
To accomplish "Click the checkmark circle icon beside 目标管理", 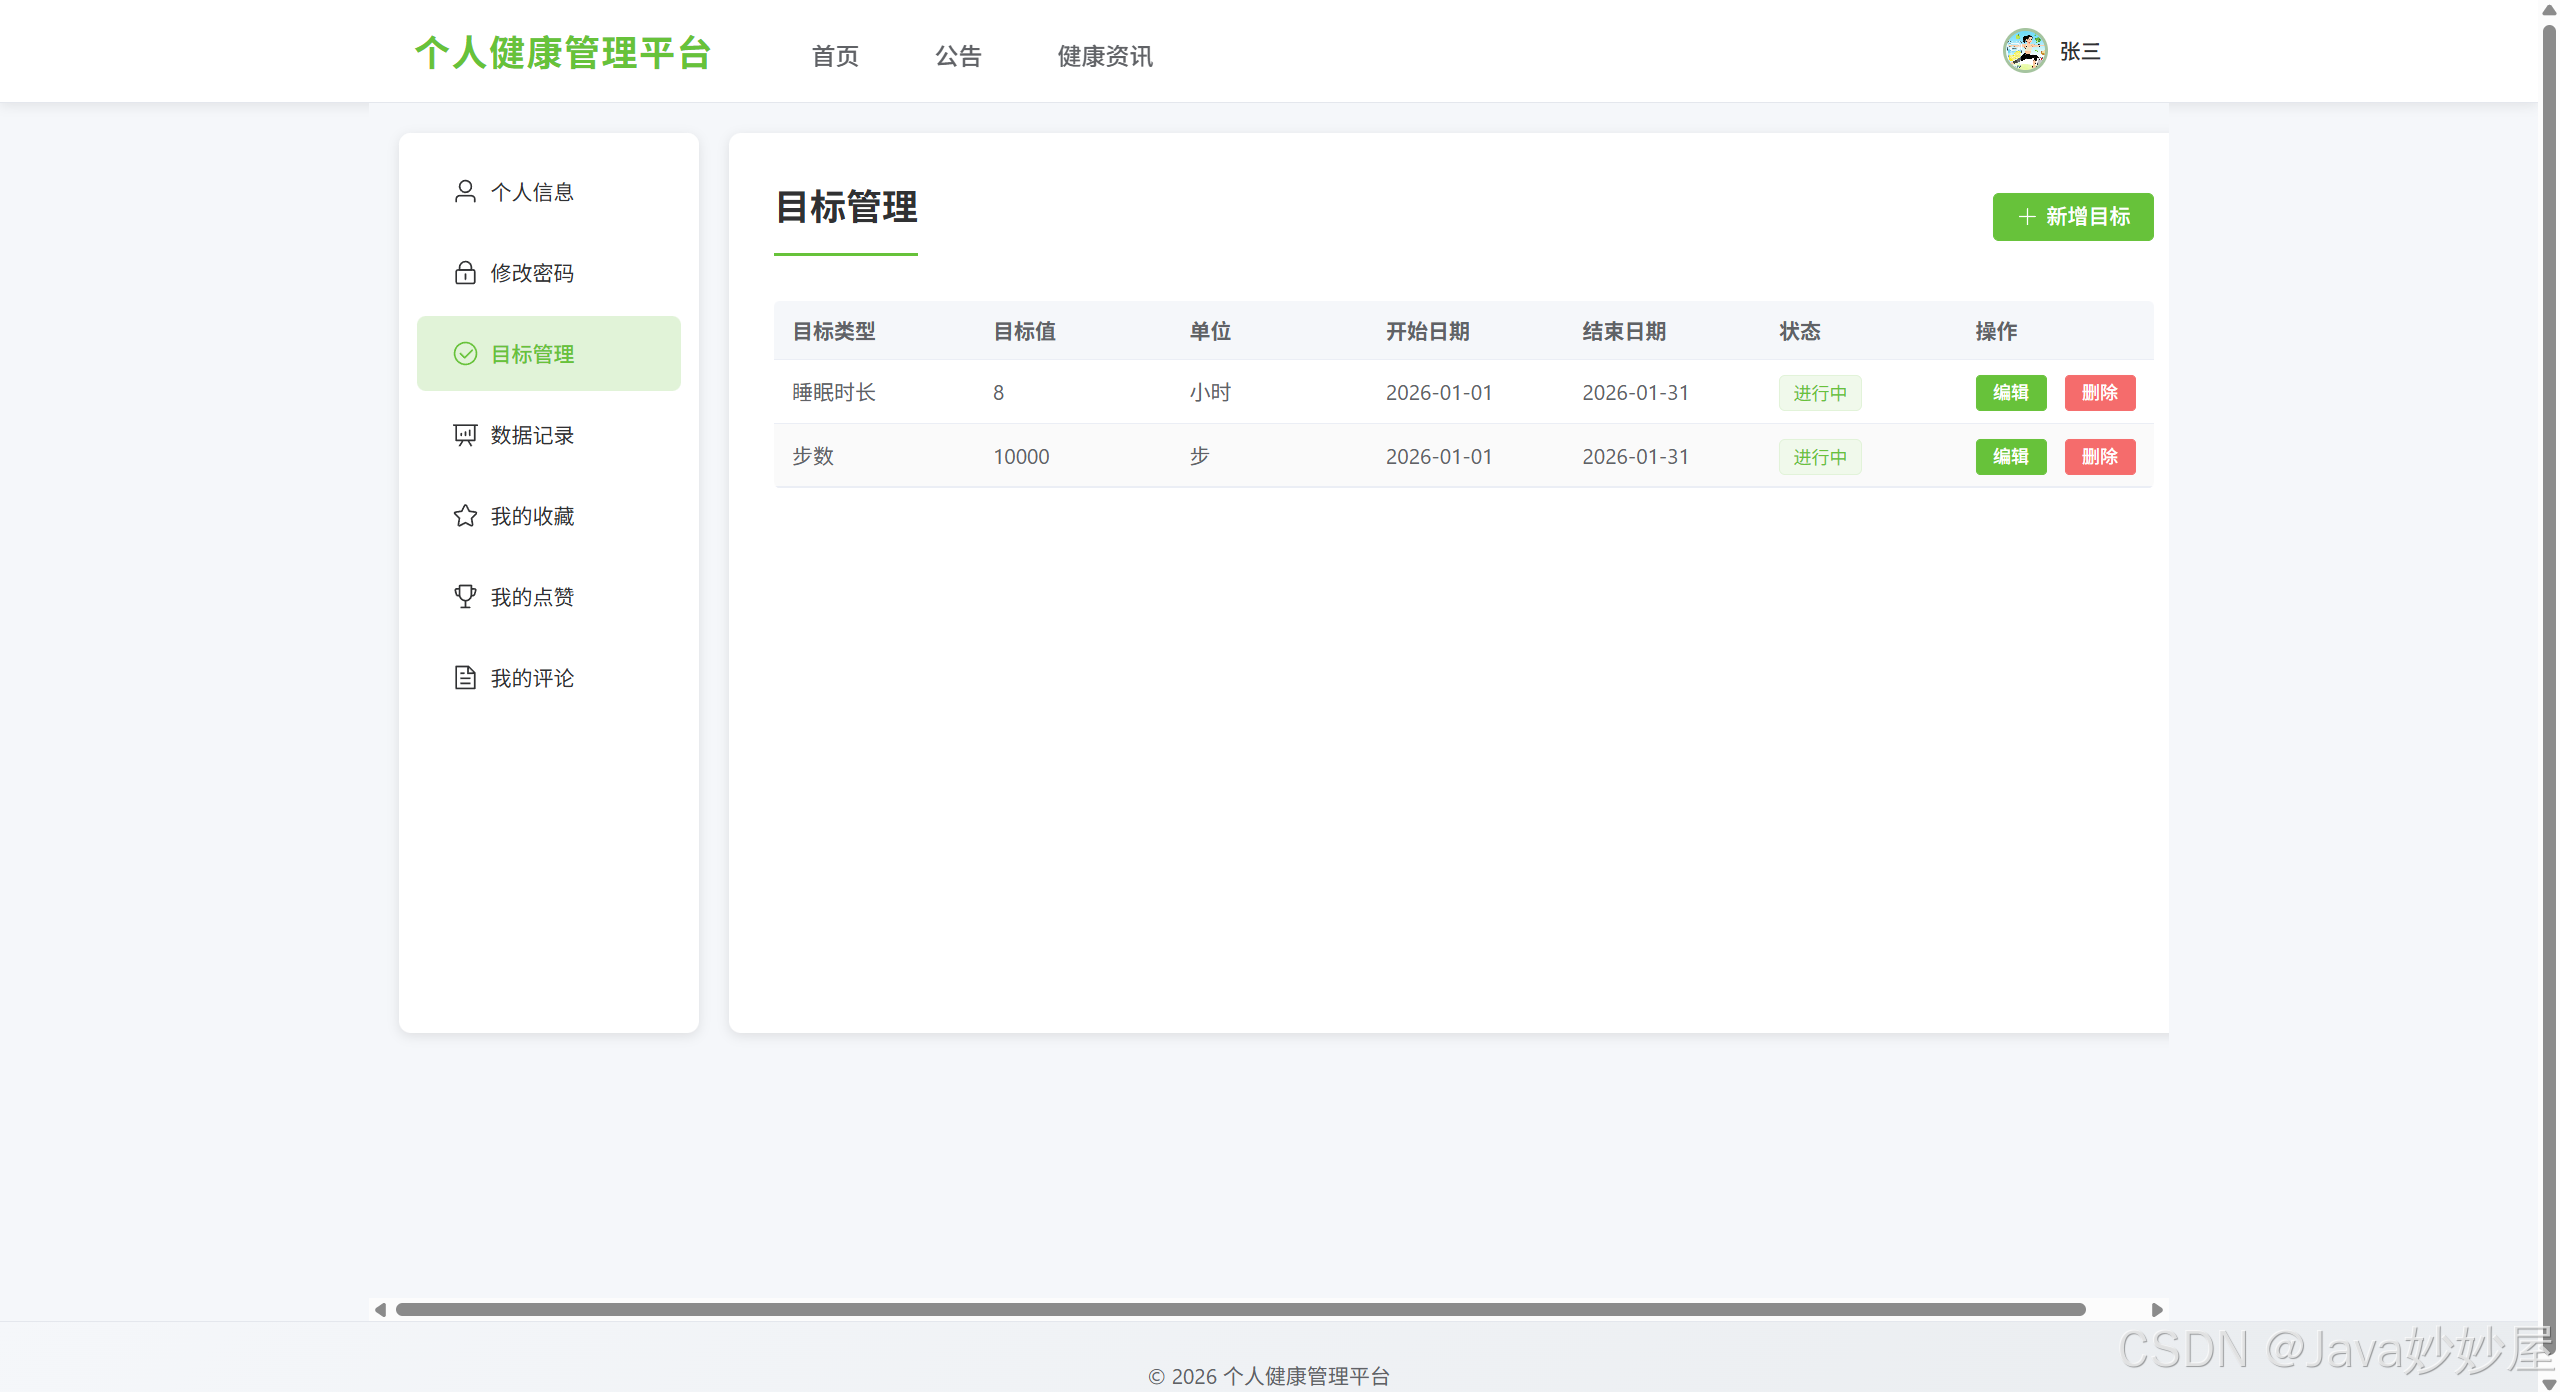I will (x=465, y=354).
